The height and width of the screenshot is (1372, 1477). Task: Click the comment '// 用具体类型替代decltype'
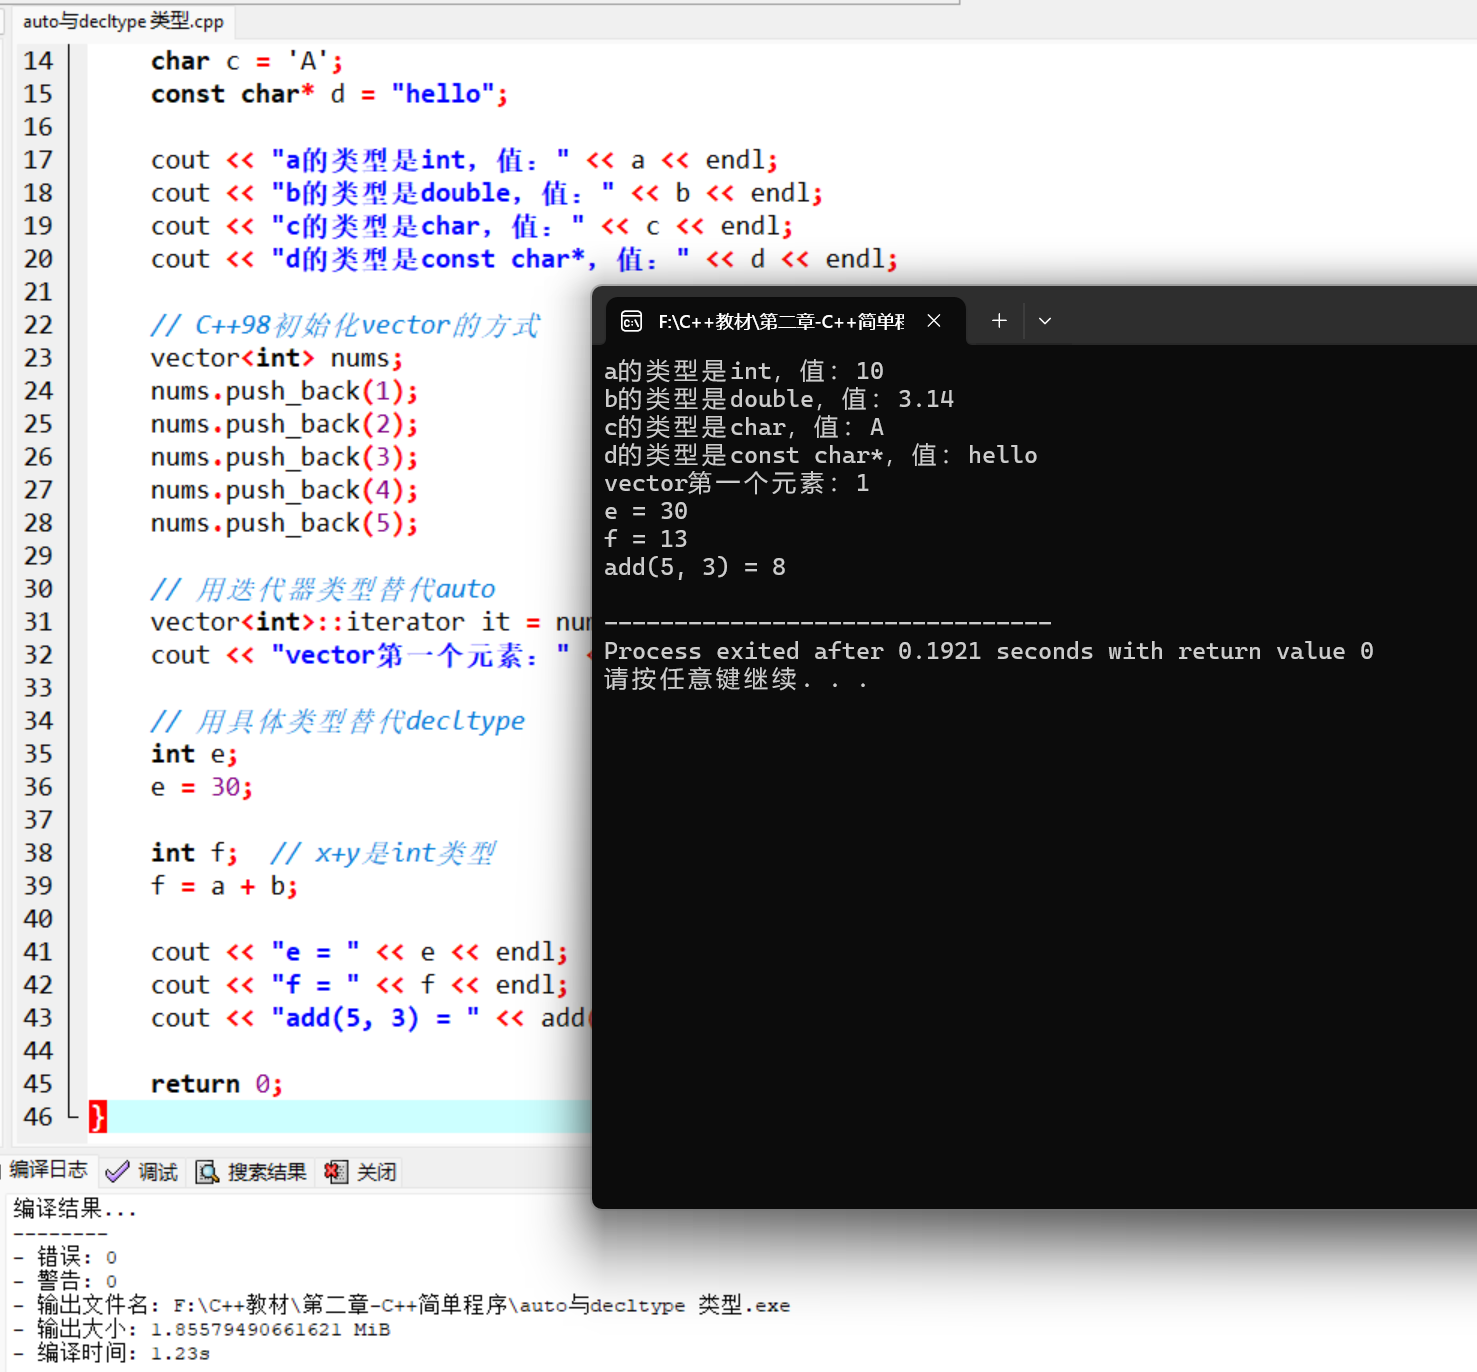pos(338,721)
